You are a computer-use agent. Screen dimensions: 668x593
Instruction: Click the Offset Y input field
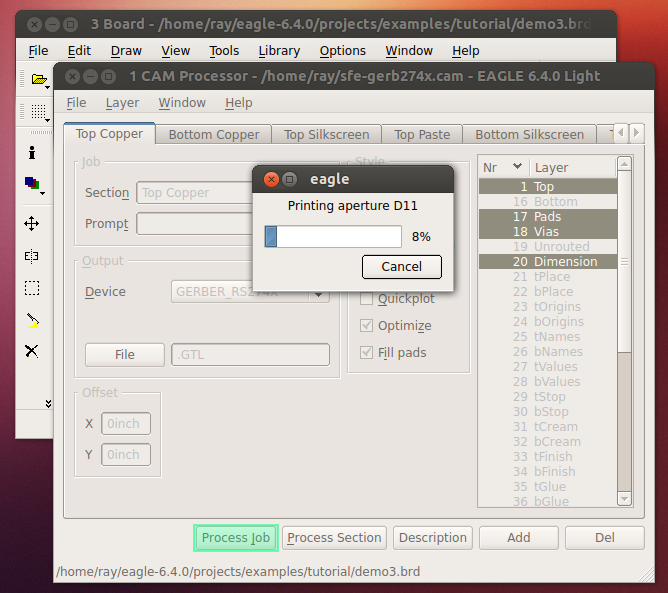pos(126,455)
